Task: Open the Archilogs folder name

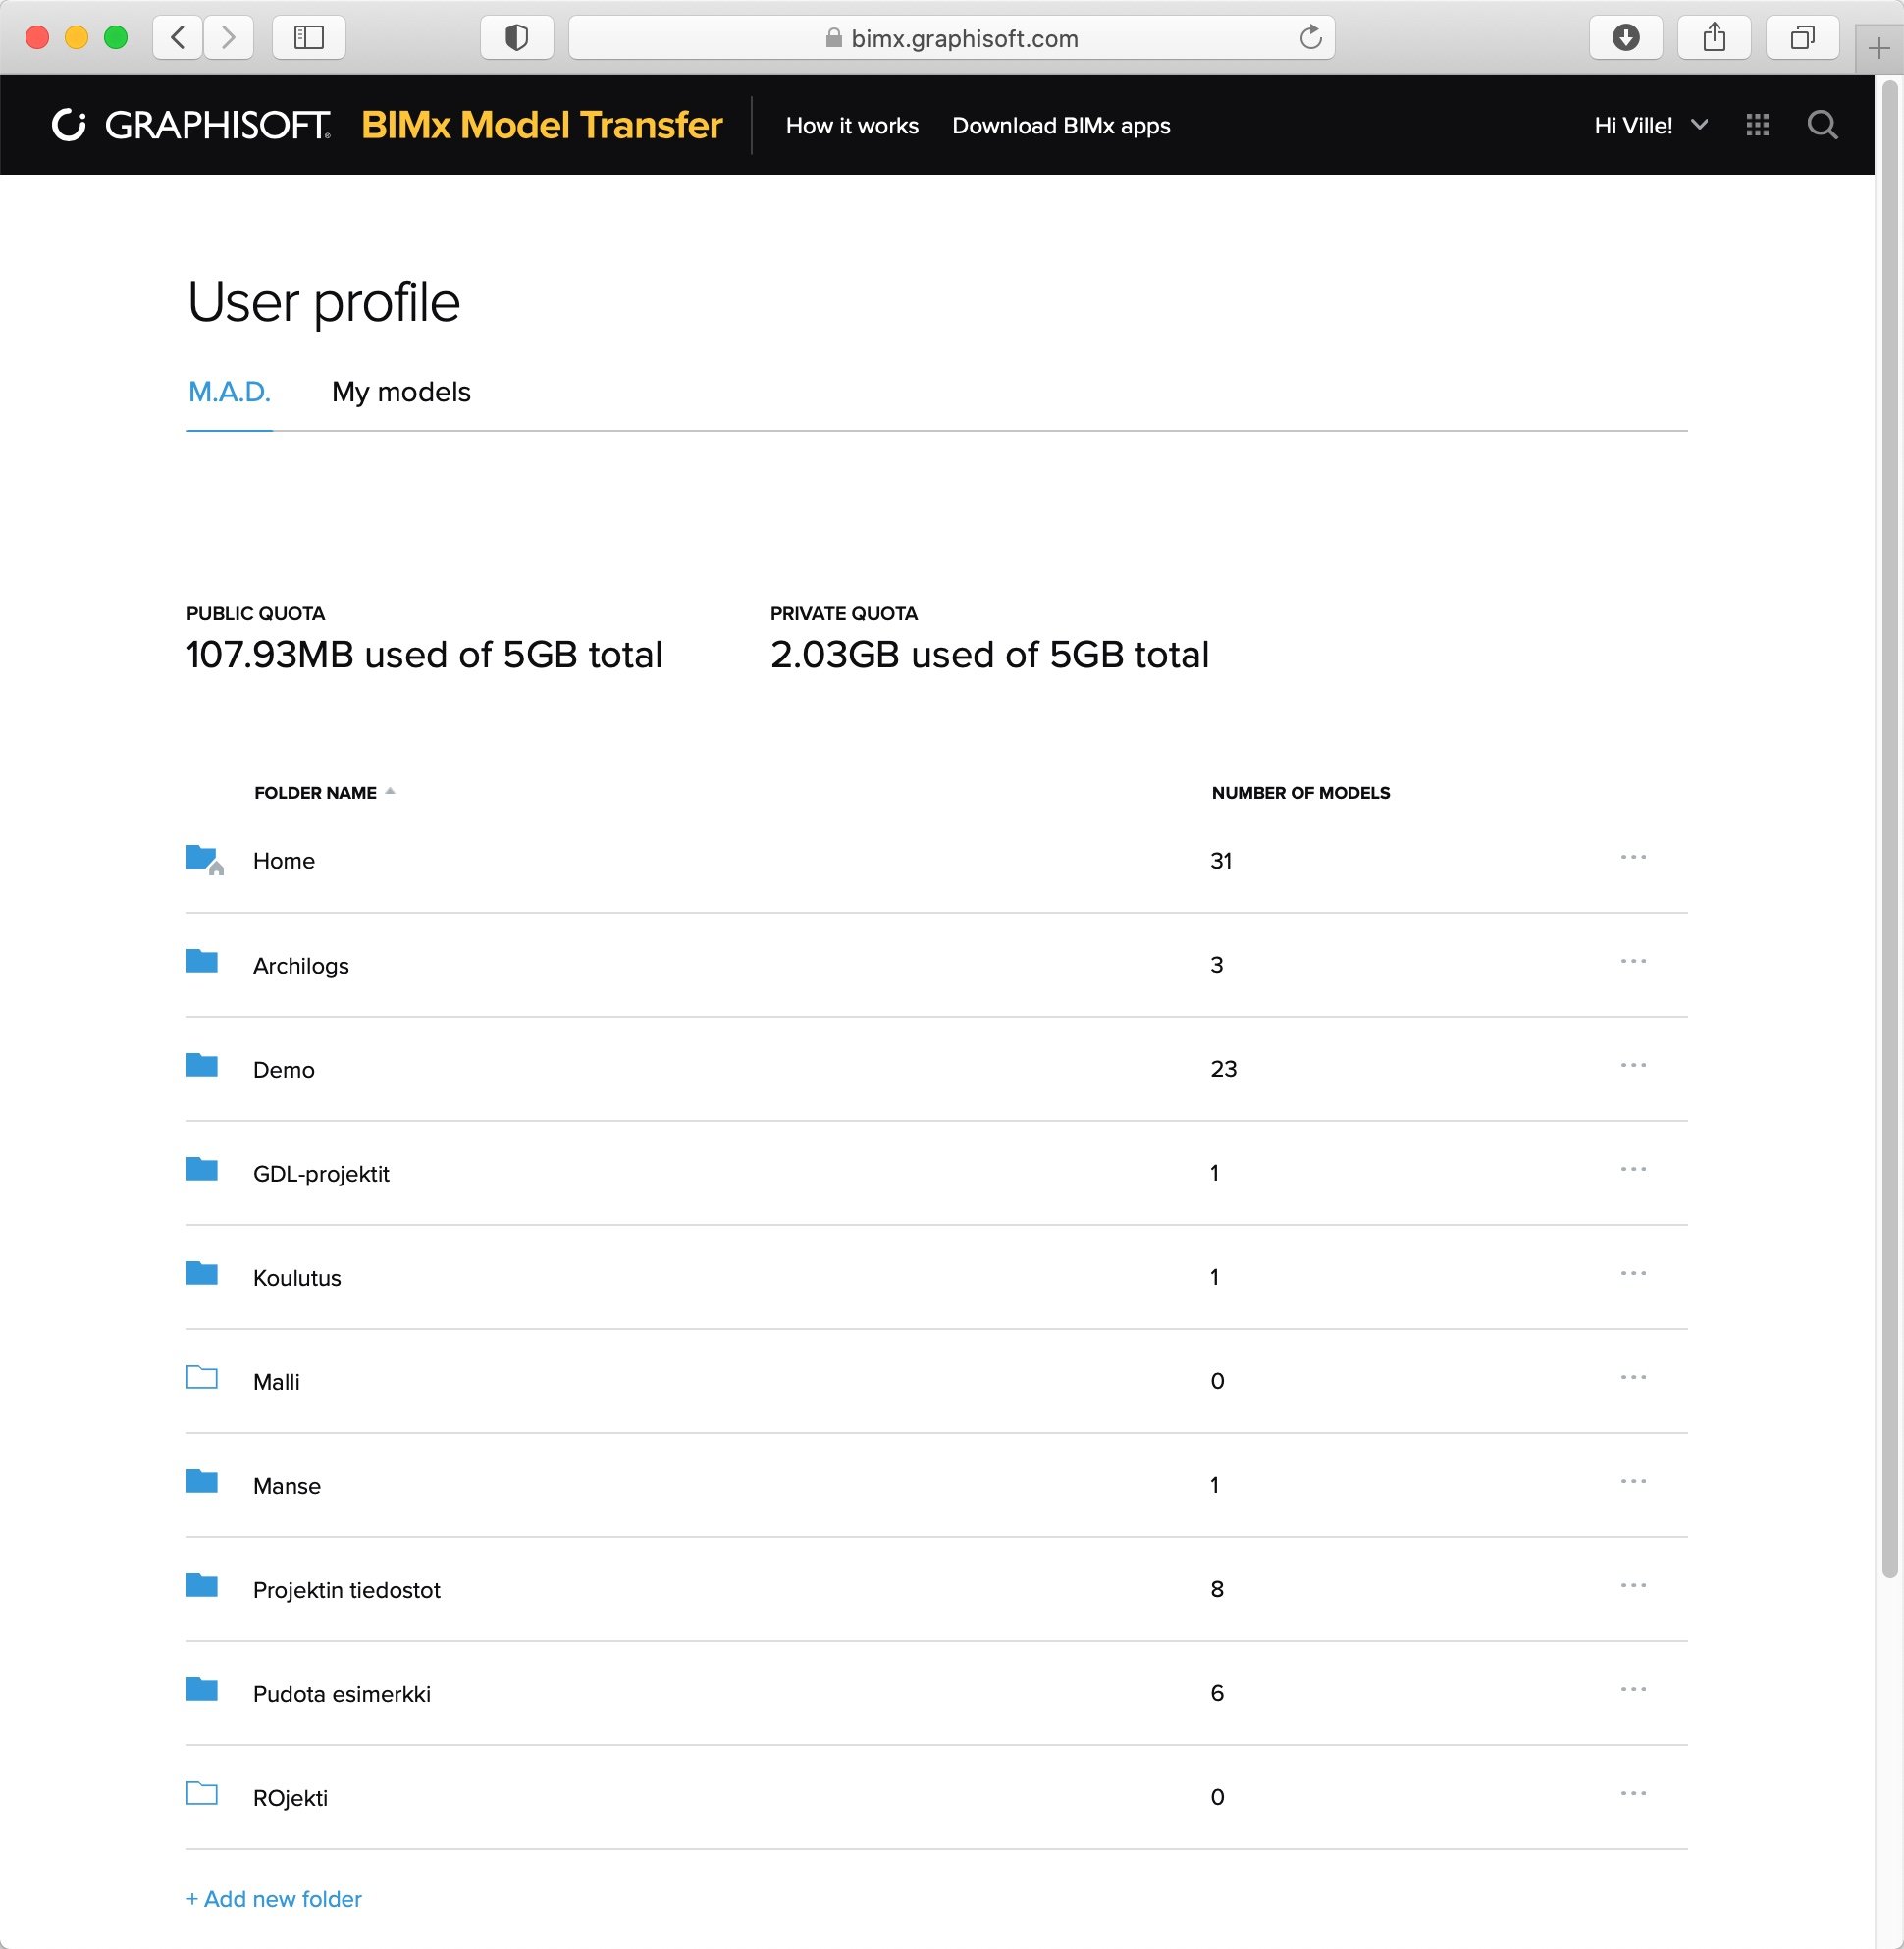Action: (301, 966)
